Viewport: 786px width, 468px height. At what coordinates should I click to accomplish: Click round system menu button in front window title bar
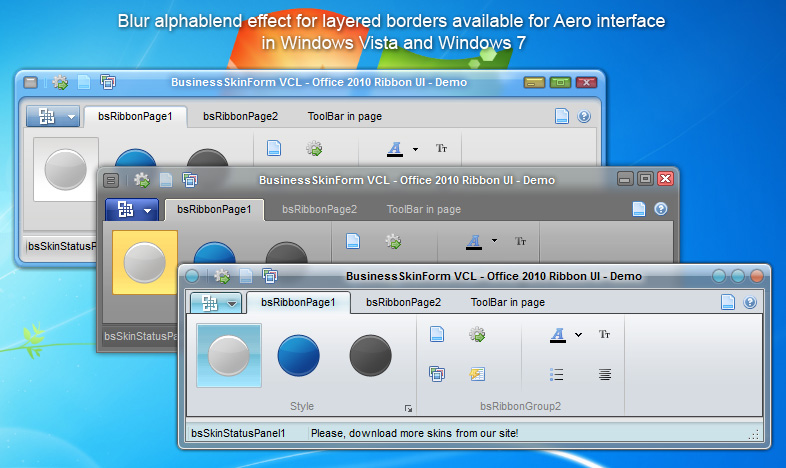tap(192, 276)
